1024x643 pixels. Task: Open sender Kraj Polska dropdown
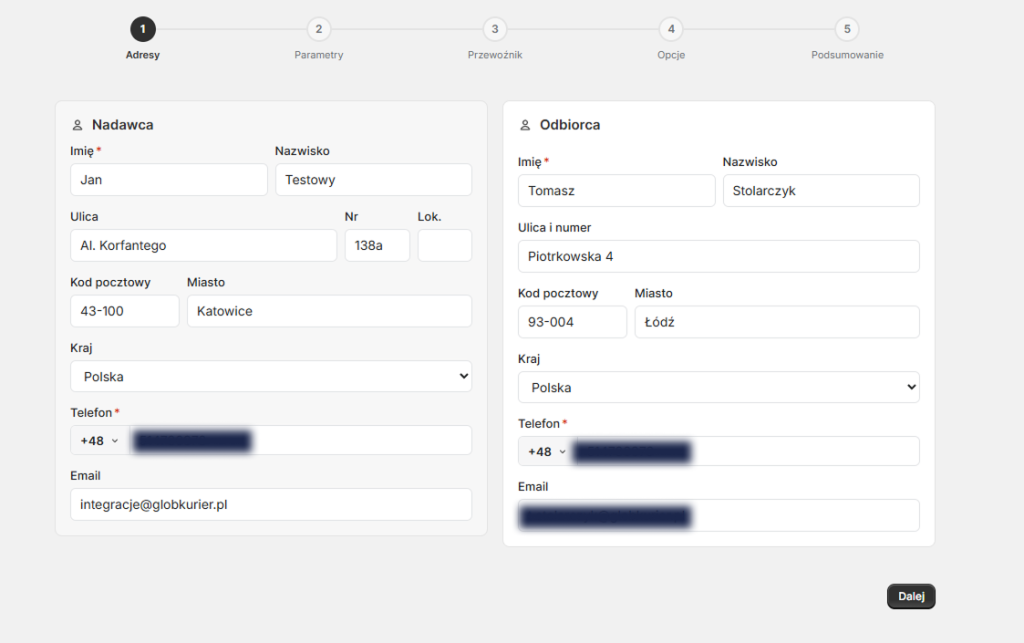[x=271, y=377]
